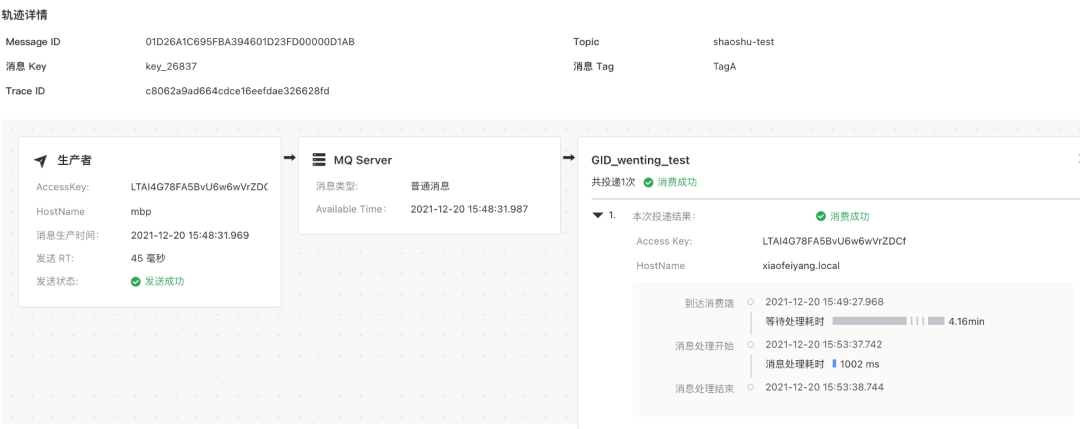This screenshot has height=429, width=1080.
Task: Select the Trace ID value c8062a9ad664…
Action: pyautogui.click(x=237, y=91)
